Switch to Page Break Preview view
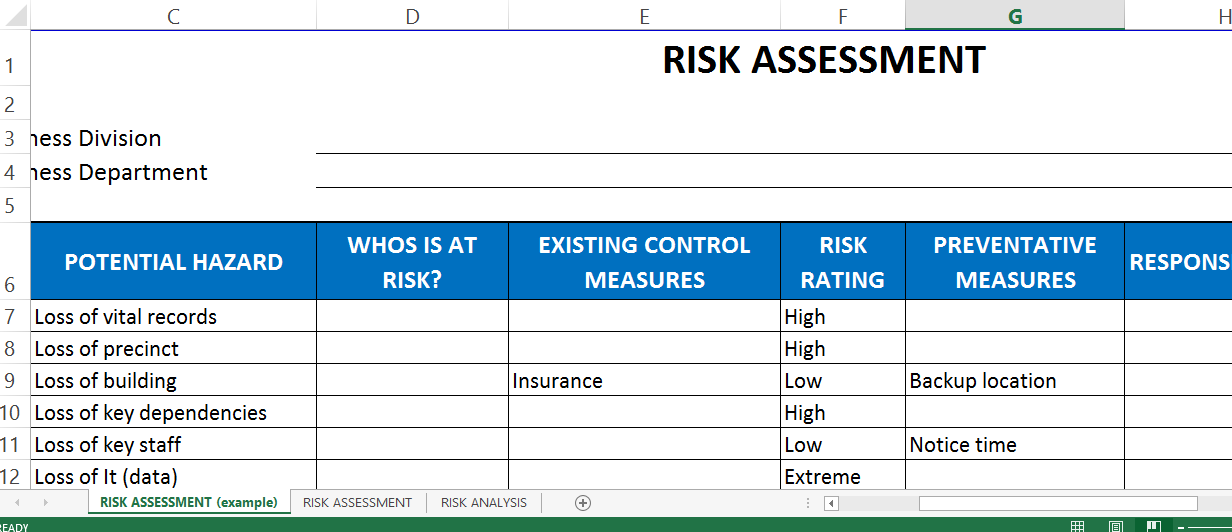Image resolution: width=1232 pixels, height=532 pixels. (x=1153, y=526)
